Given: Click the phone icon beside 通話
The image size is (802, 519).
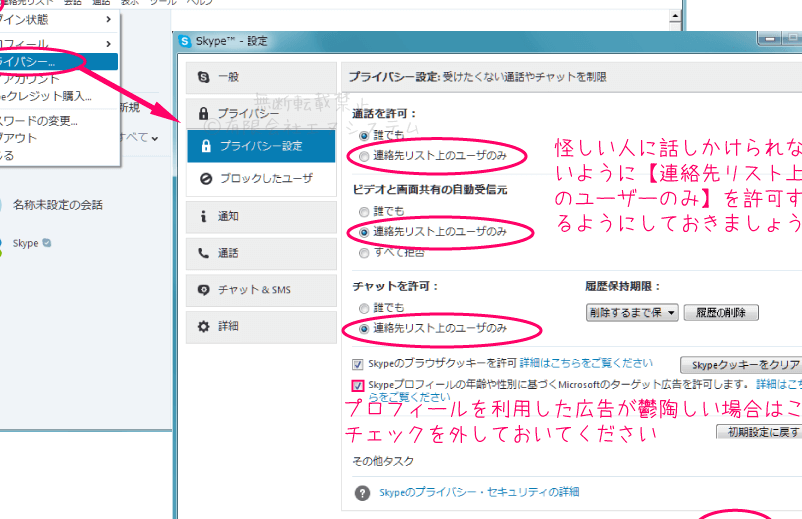Looking at the screenshot, I should click(x=204, y=253).
